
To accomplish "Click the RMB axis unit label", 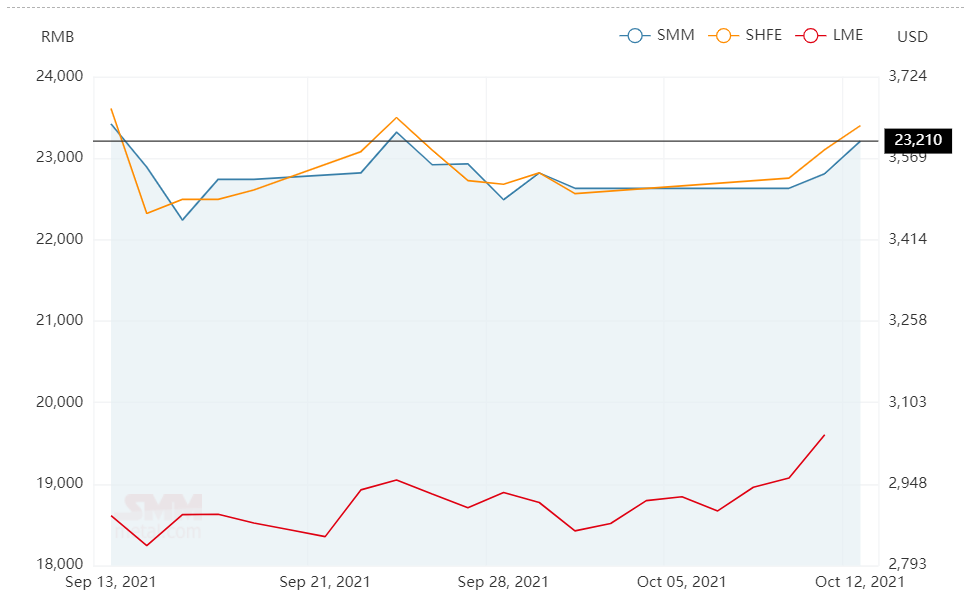I will (x=57, y=37).
